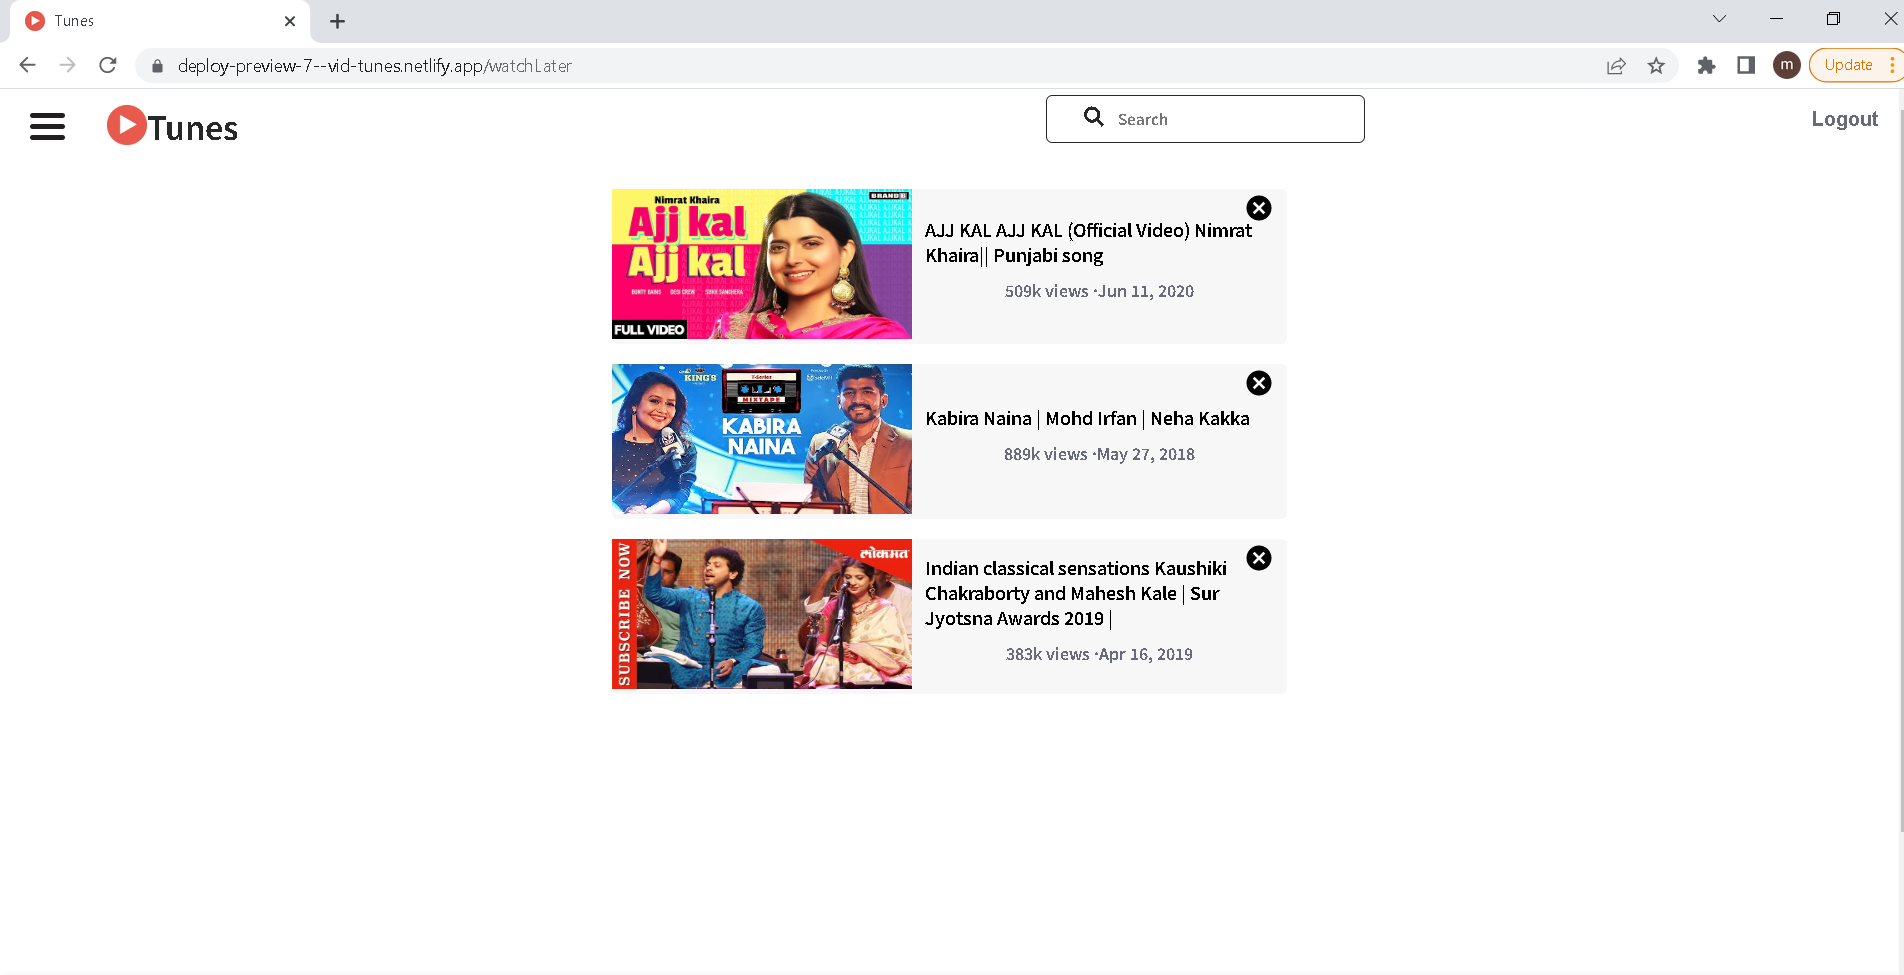Image resolution: width=1904 pixels, height=975 pixels.
Task: Click the share icon in the address bar
Action: pos(1616,65)
